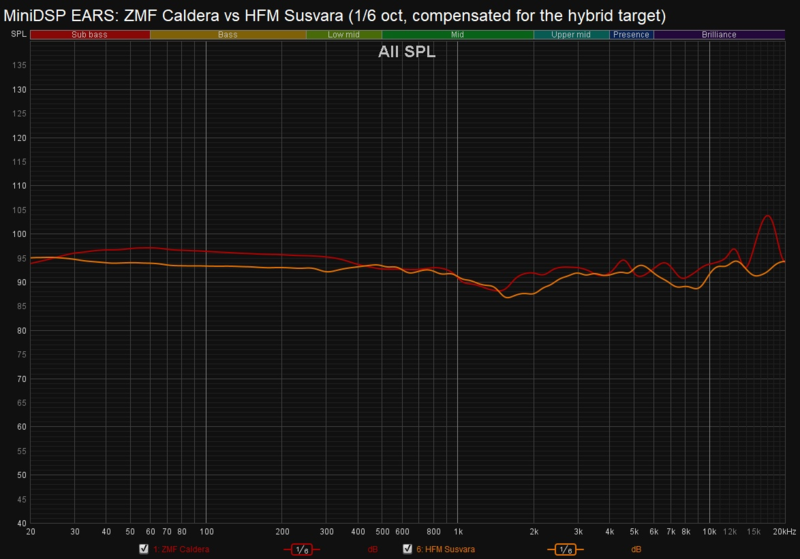Image resolution: width=800 pixels, height=559 pixels.
Task: Click the All SPL graph title
Action: click(406, 53)
